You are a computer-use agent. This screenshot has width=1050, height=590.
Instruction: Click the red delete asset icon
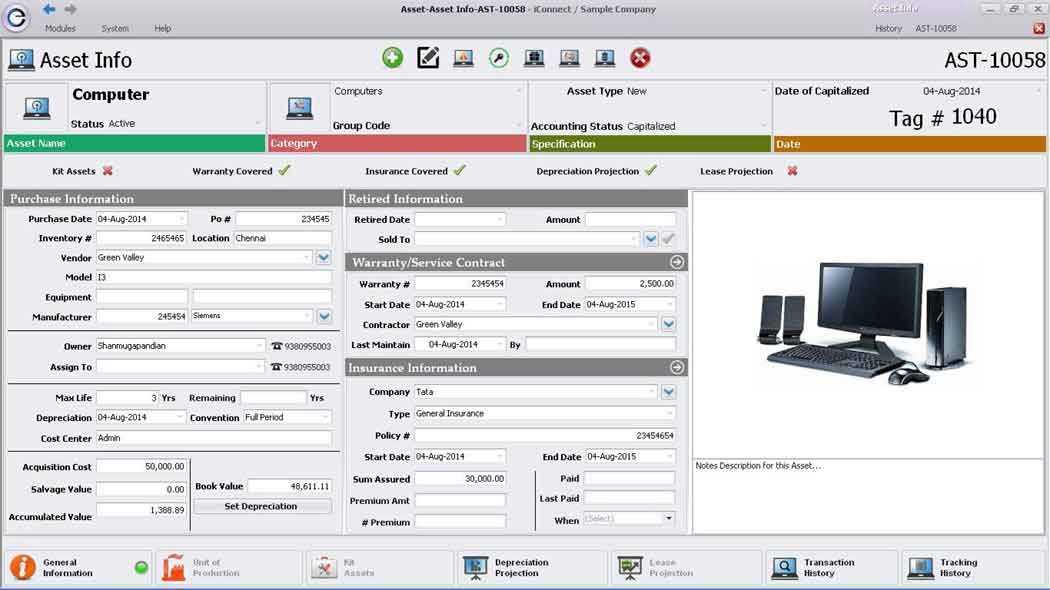tap(640, 58)
